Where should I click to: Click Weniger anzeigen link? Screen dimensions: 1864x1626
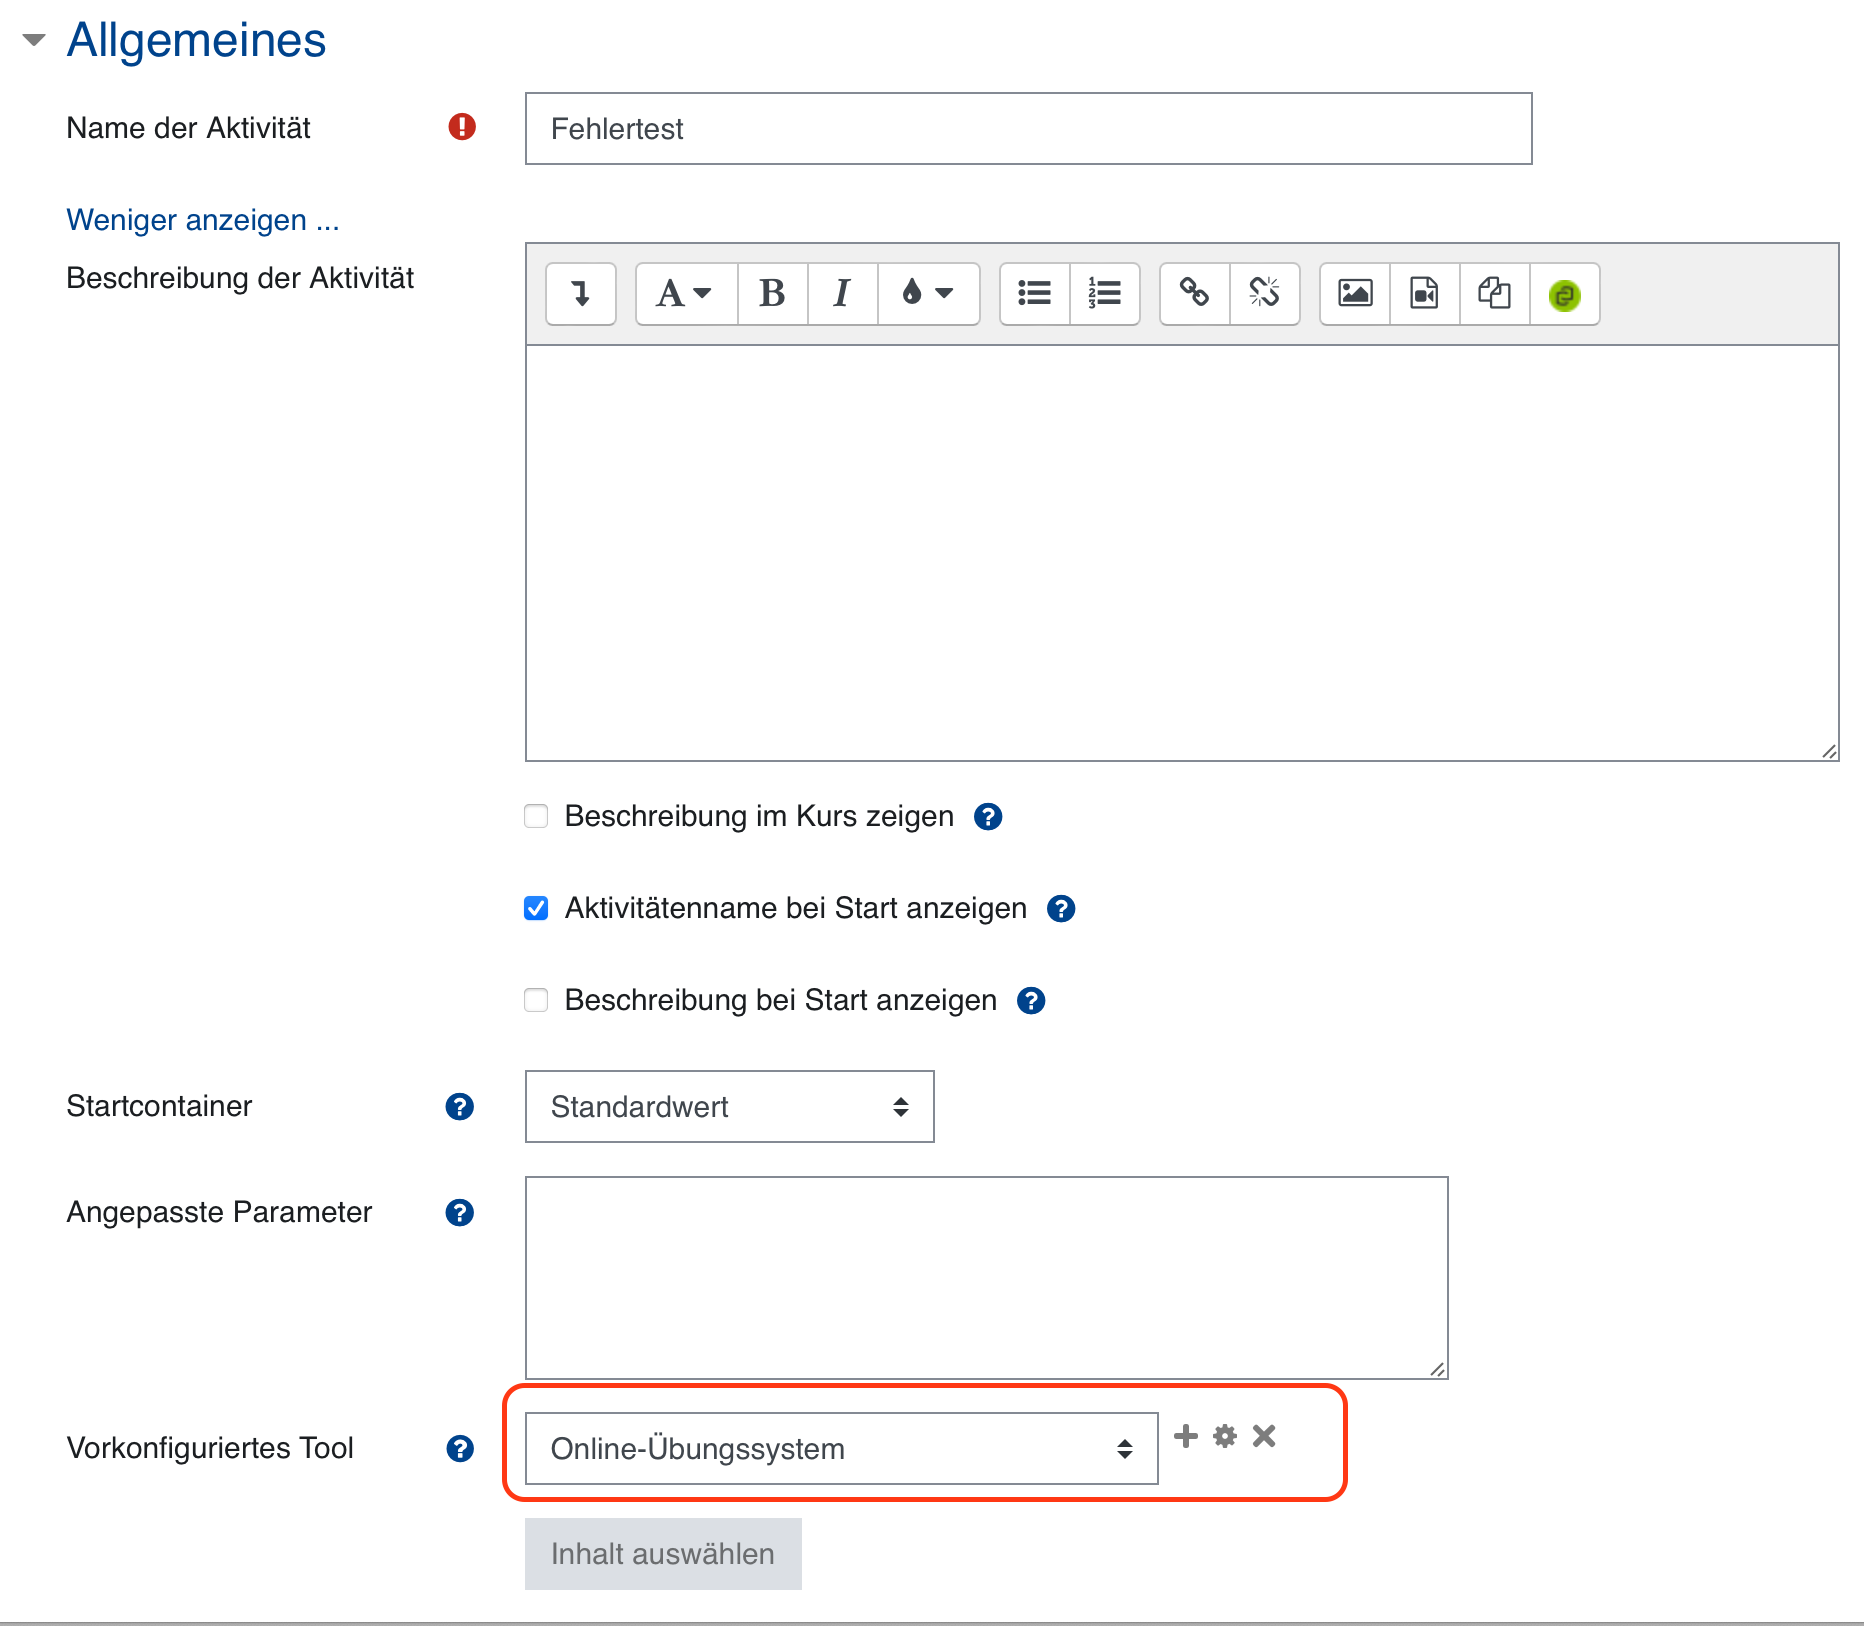click(x=203, y=220)
